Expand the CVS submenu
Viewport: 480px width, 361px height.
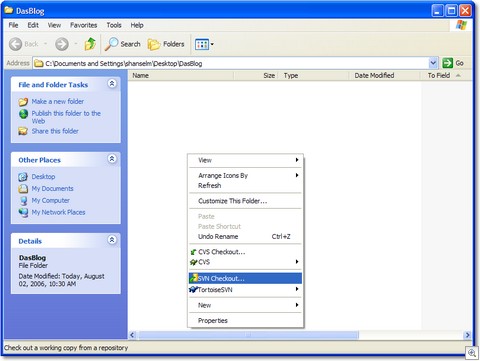coord(297,262)
